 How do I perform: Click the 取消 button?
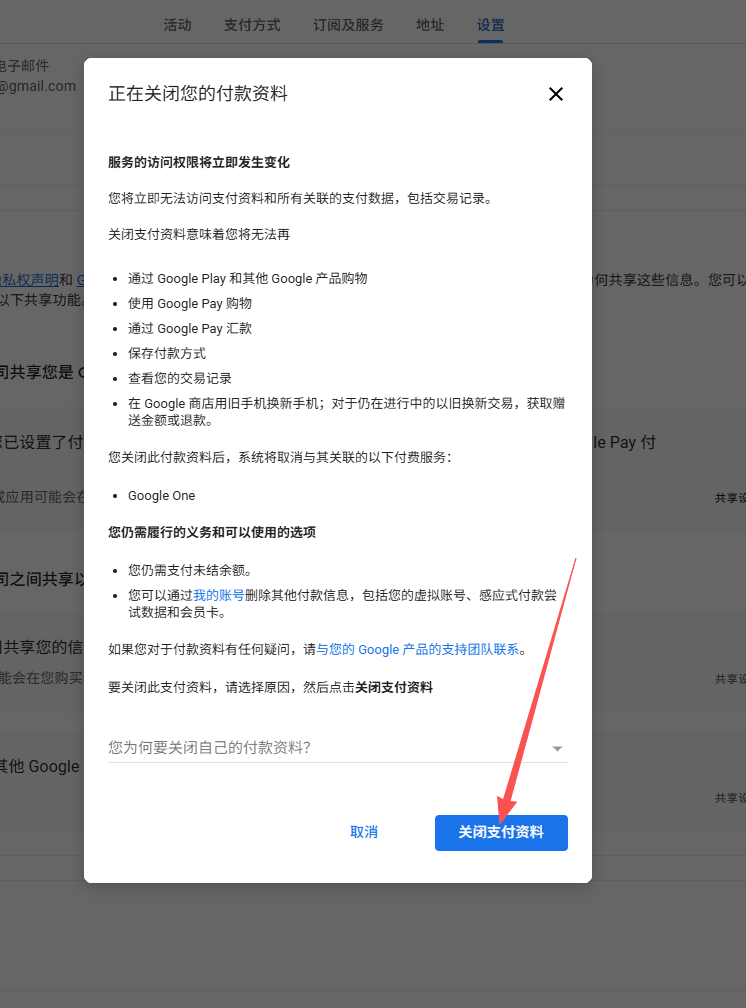click(x=364, y=832)
